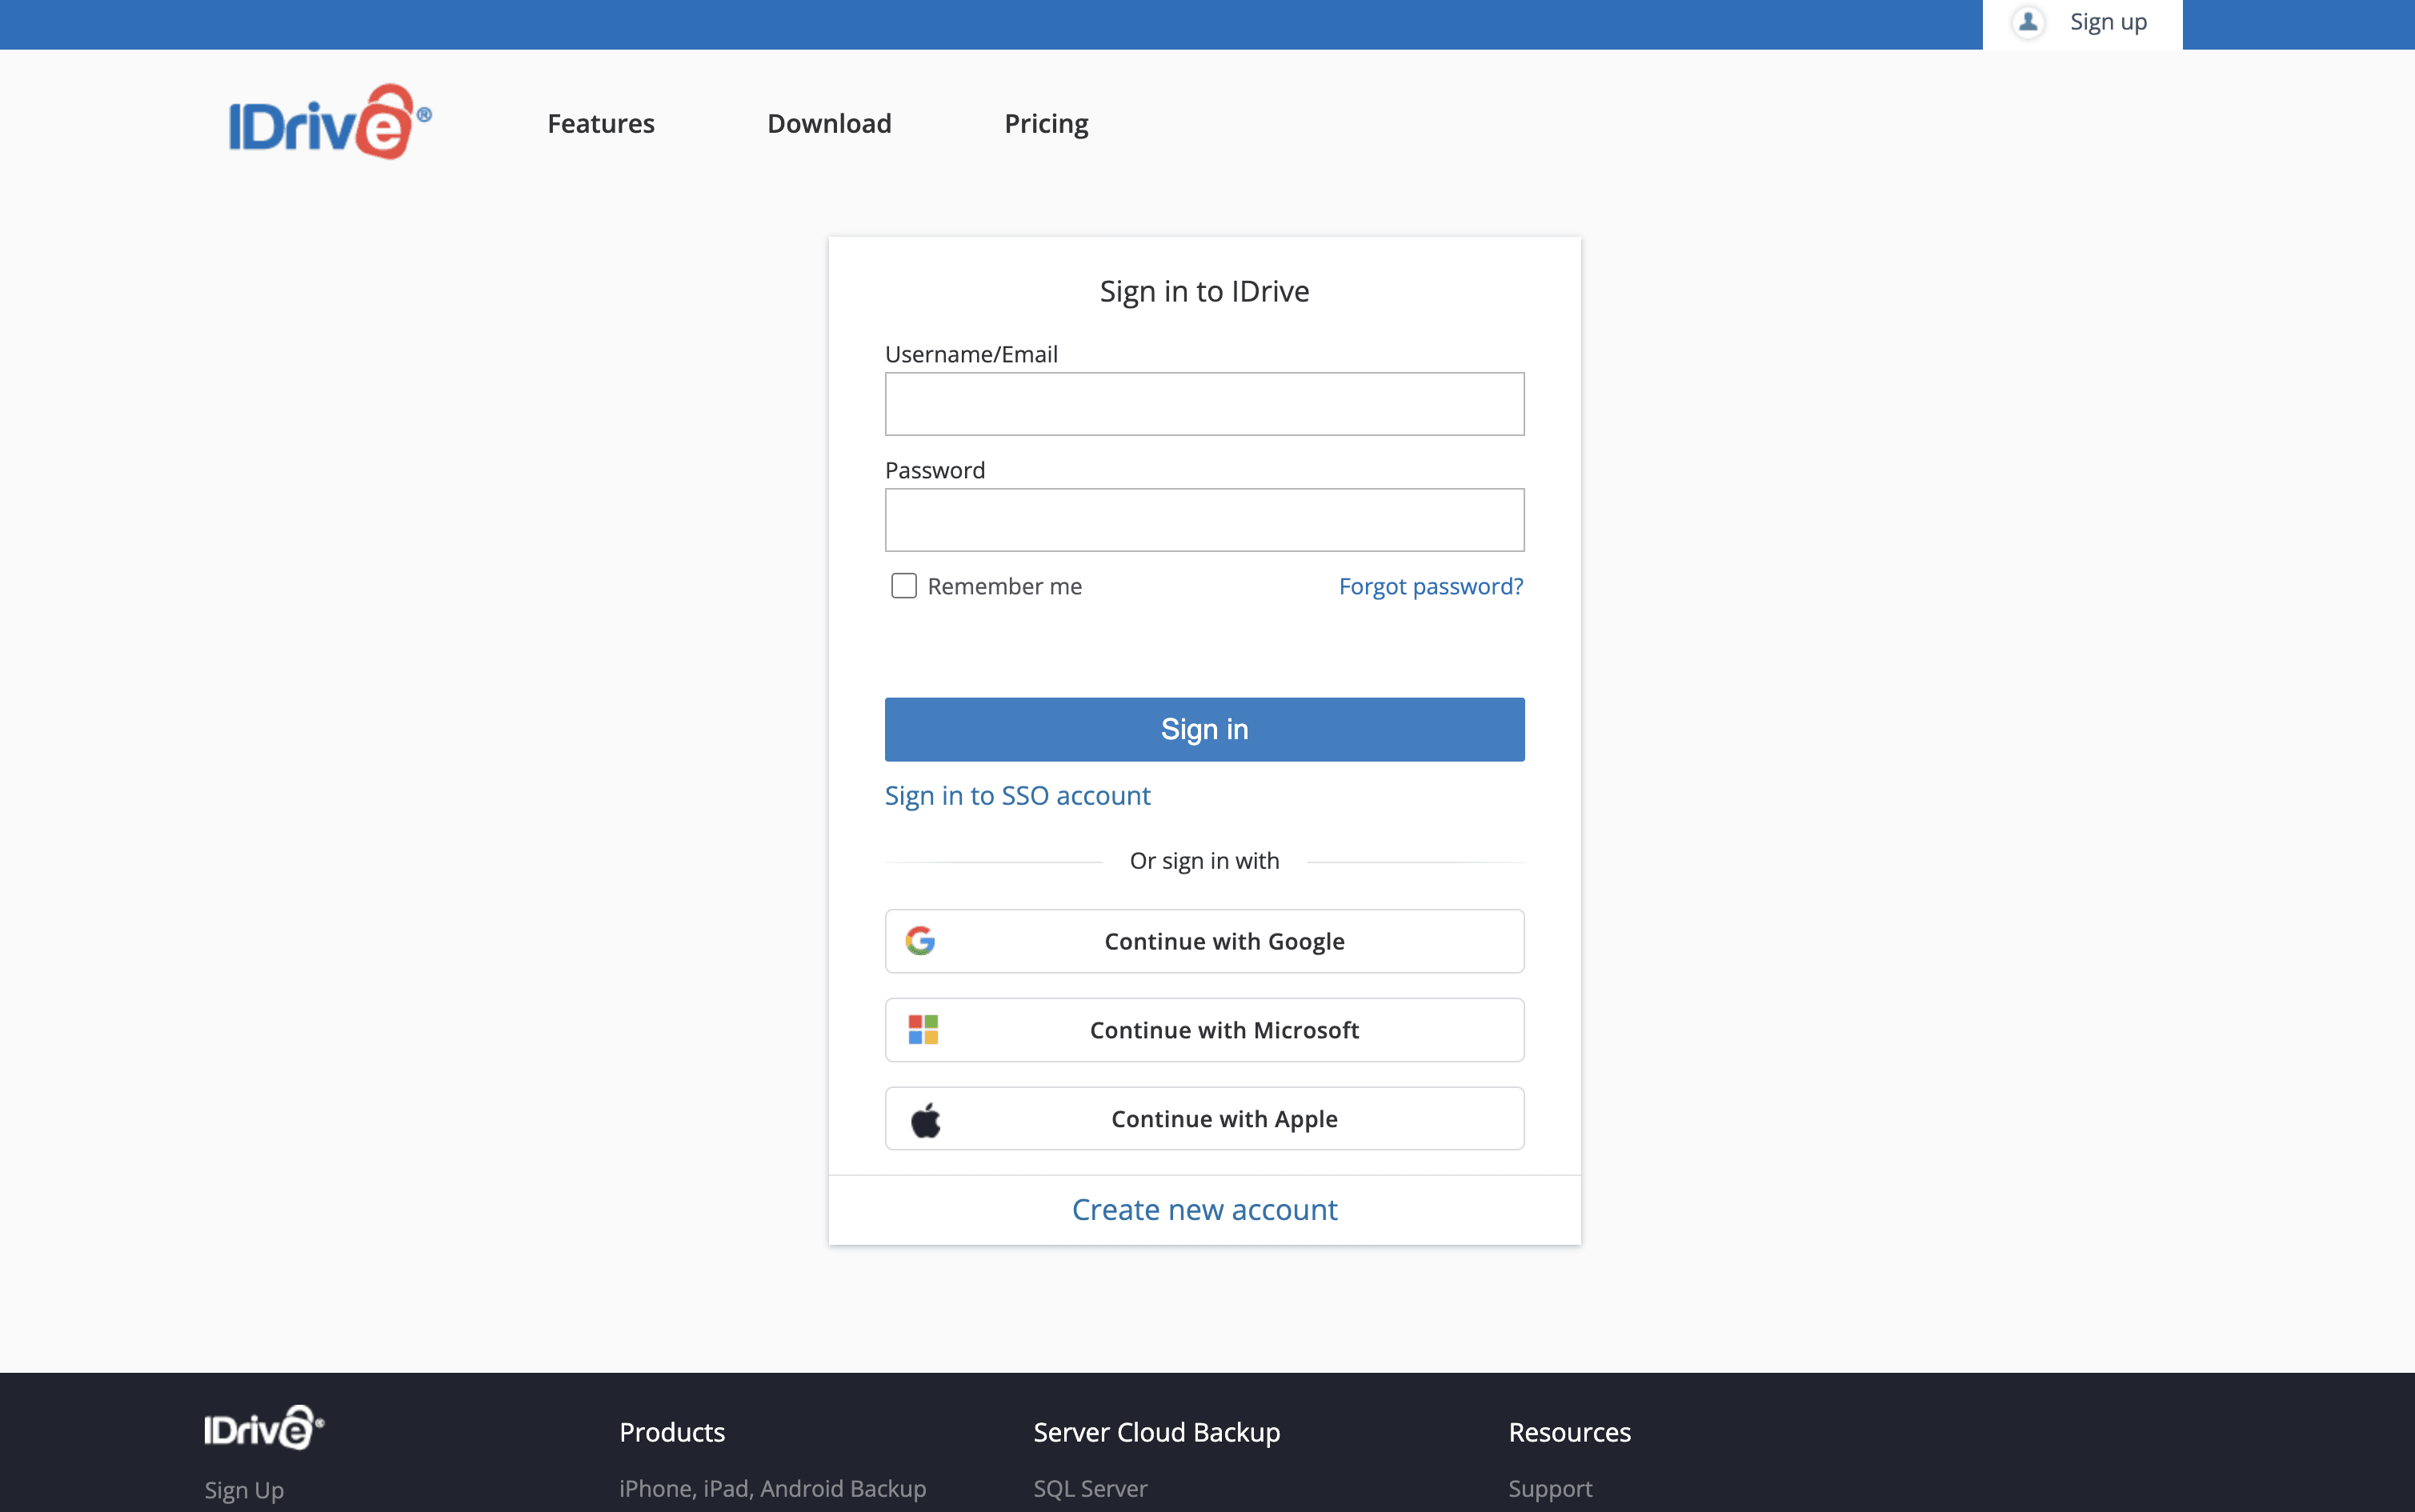The height and width of the screenshot is (1512, 2415).
Task: Open the Forgot password? link
Action: coord(1431,586)
